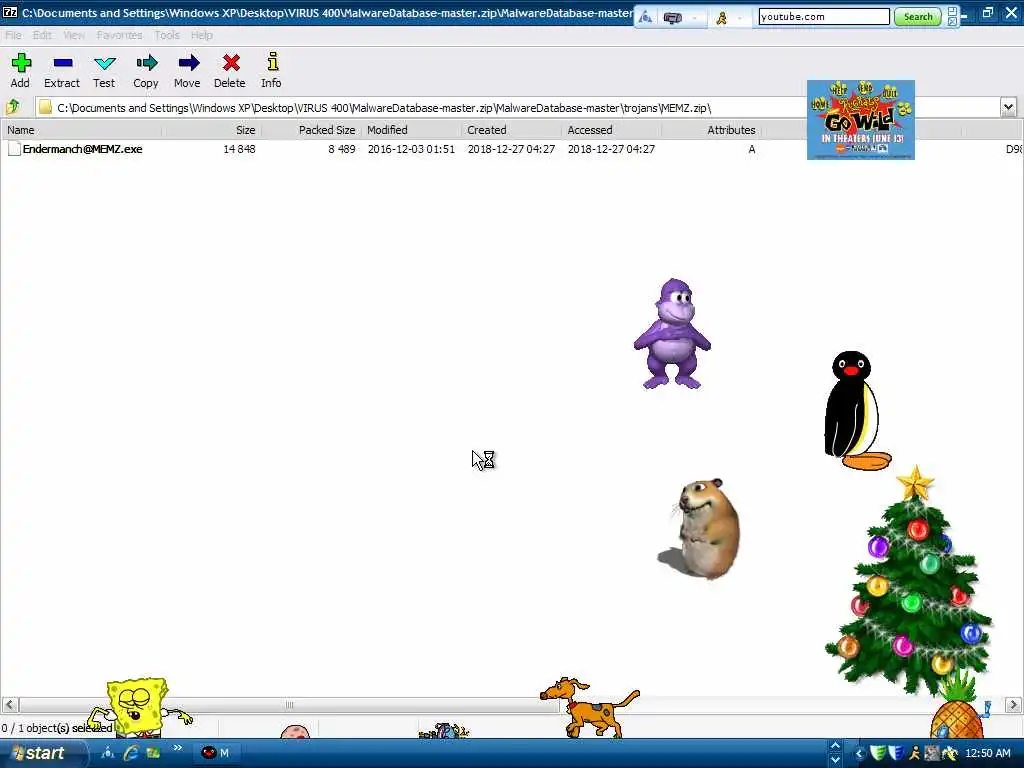Click the taskbar scroll up arrow

[x=835, y=746]
